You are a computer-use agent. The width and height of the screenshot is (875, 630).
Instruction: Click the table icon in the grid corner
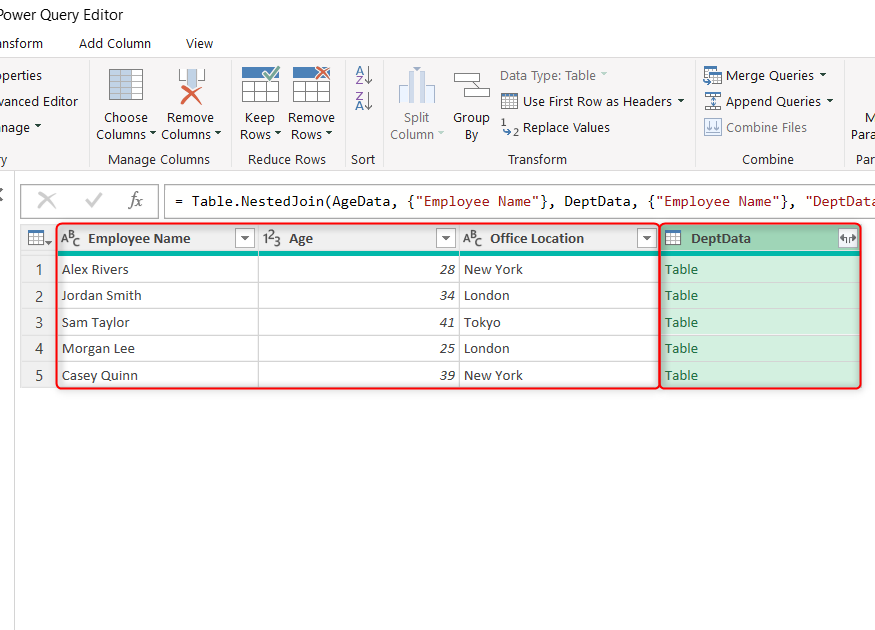tap(39, 239)
